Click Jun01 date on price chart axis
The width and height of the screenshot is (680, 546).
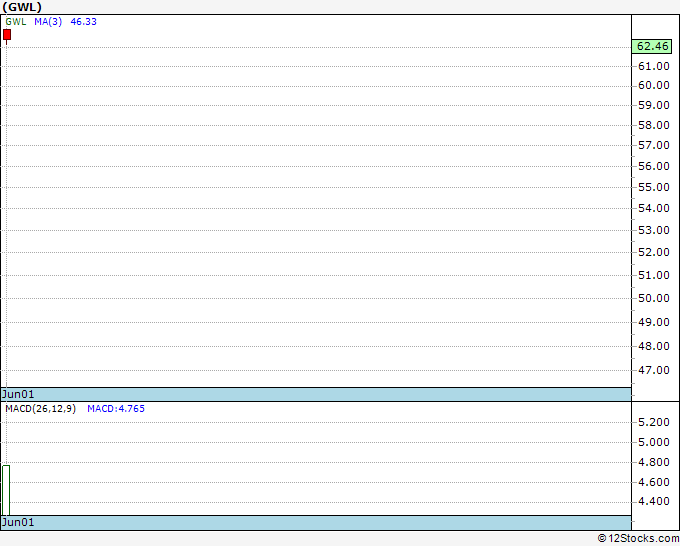click(x=18, y=394)
